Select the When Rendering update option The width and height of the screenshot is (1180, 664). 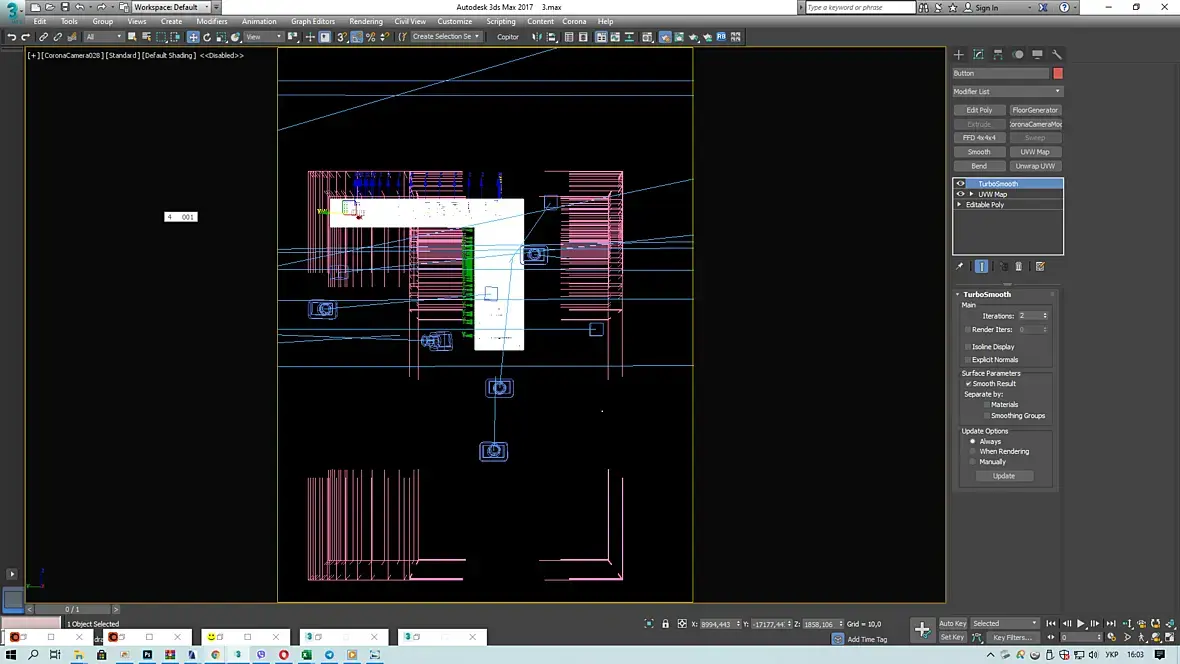[x=973, y=452]
